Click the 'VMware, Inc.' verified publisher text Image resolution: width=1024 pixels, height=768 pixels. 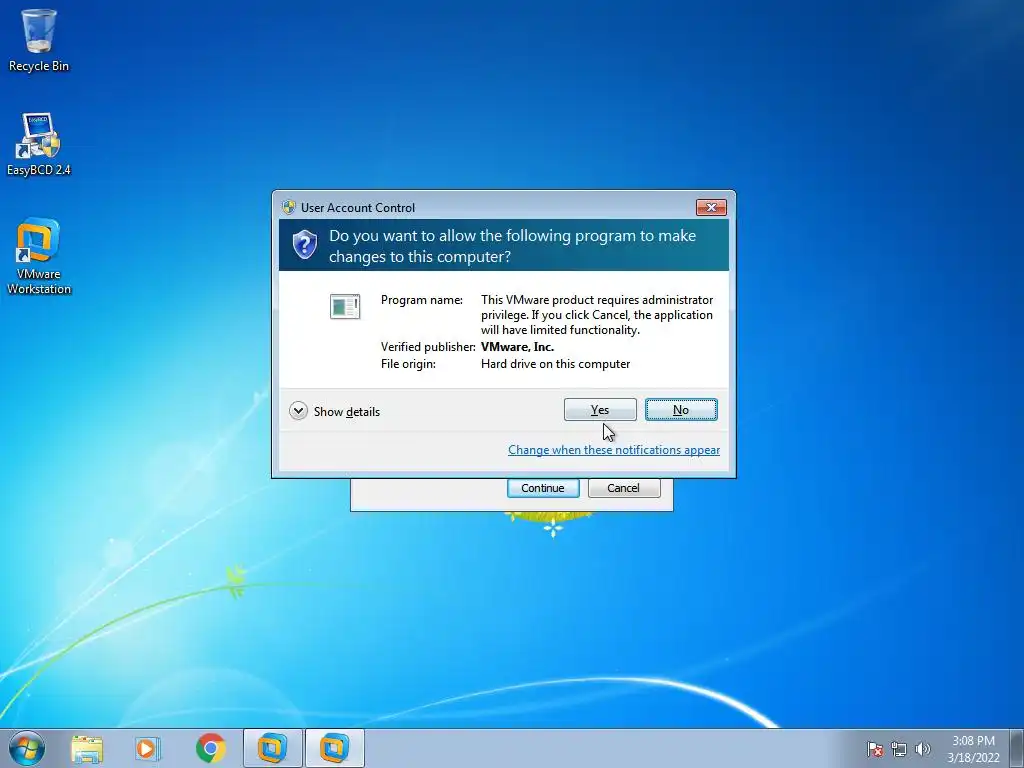point(517,347)
